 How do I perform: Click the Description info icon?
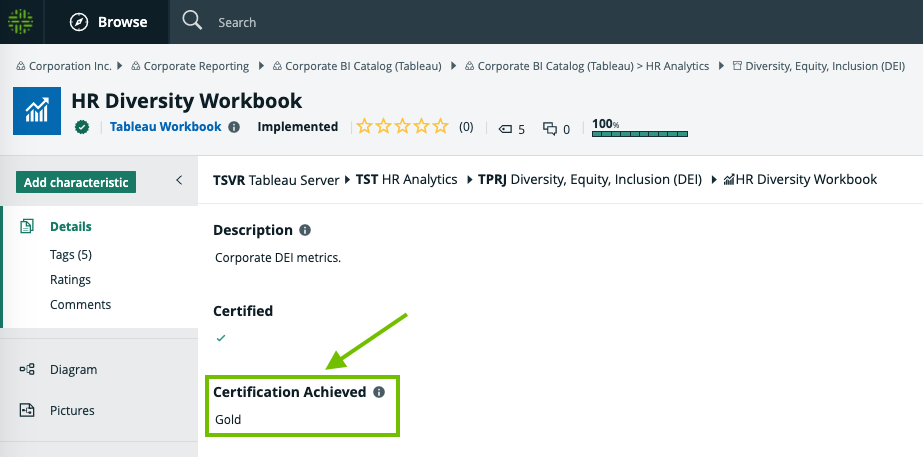coord(305,230)
